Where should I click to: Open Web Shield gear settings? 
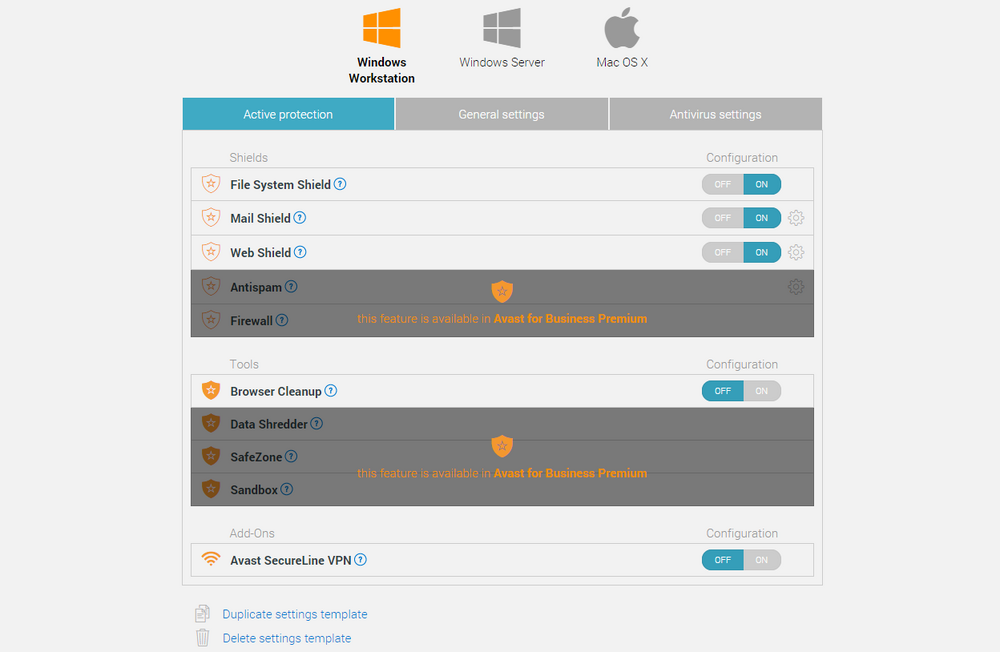[795, 253]
